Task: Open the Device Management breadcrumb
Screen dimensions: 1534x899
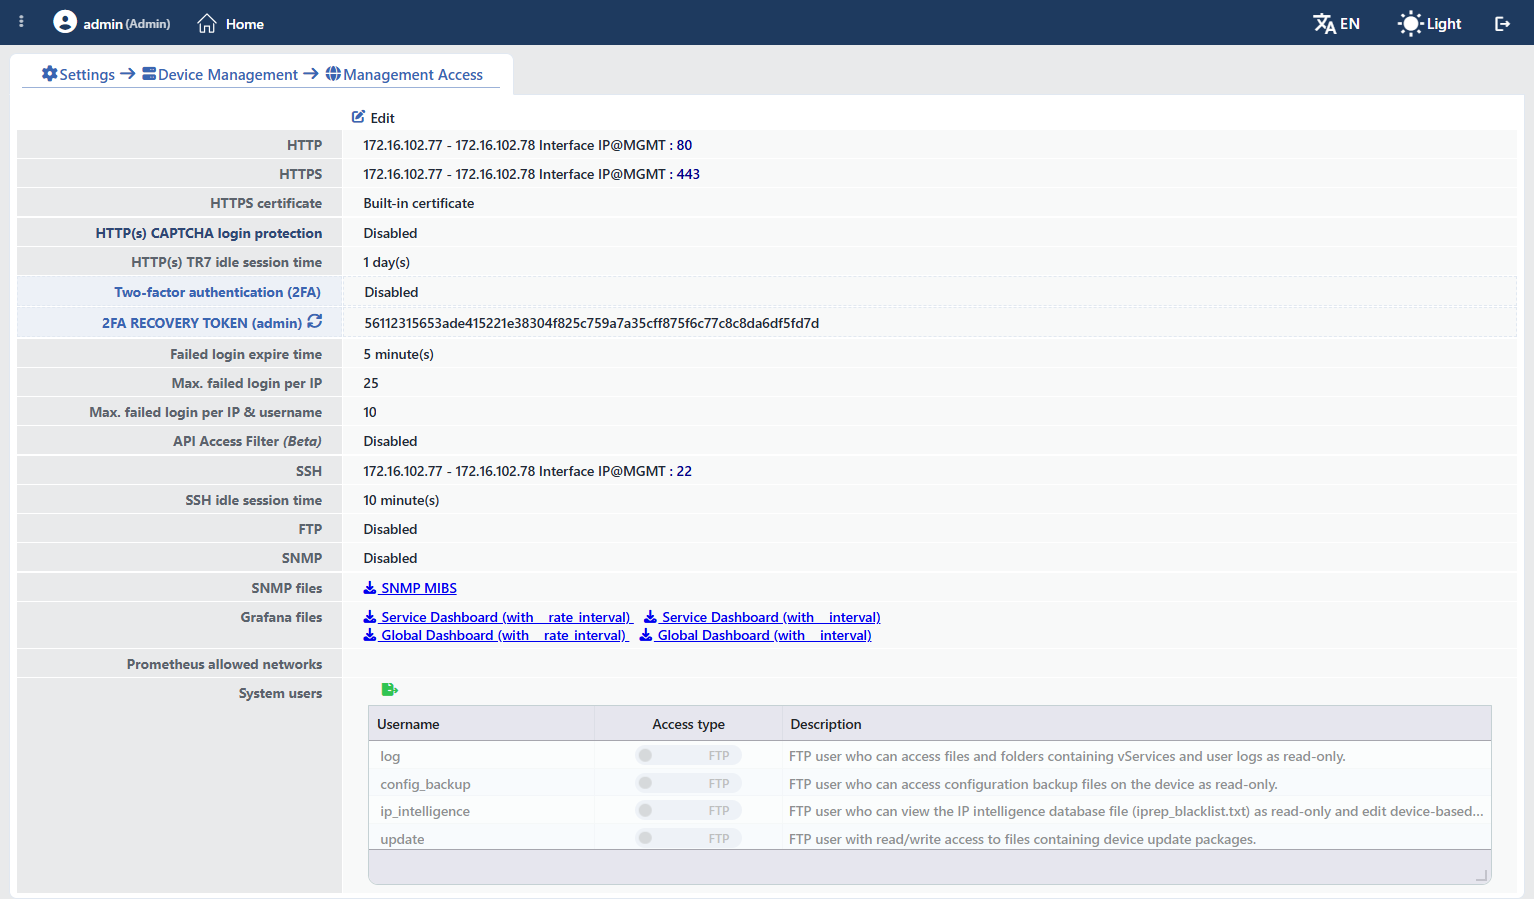Action: point(220,74)
